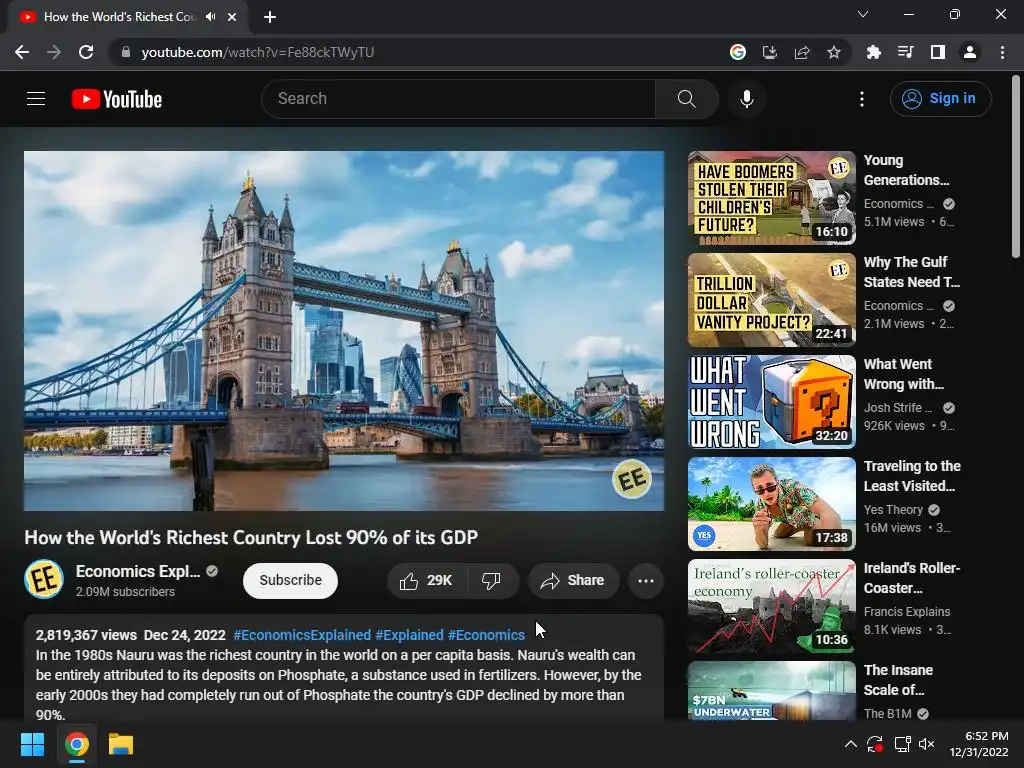This screenshot has height=768, width=1024.
Task: View site information padlock icon
Action: [126, 52]
